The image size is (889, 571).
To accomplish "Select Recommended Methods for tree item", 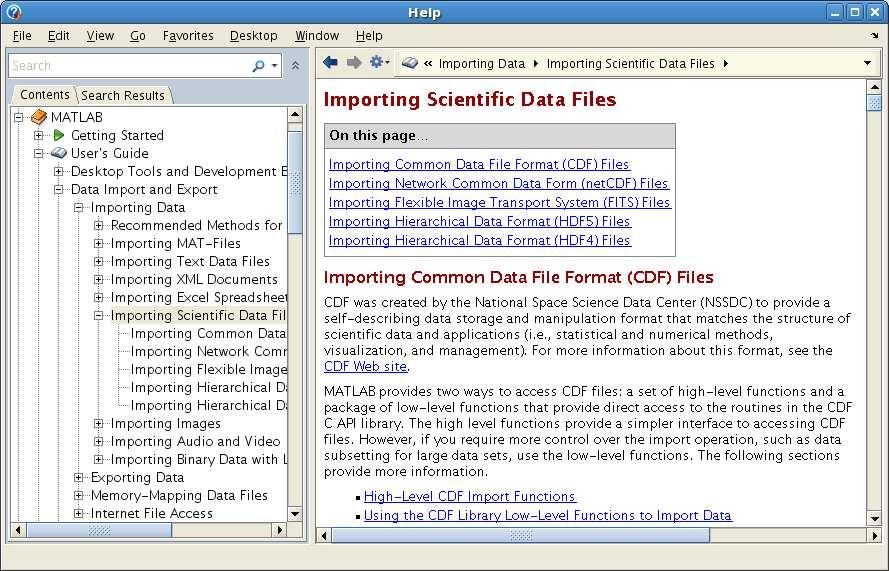I will coord(197,226).
